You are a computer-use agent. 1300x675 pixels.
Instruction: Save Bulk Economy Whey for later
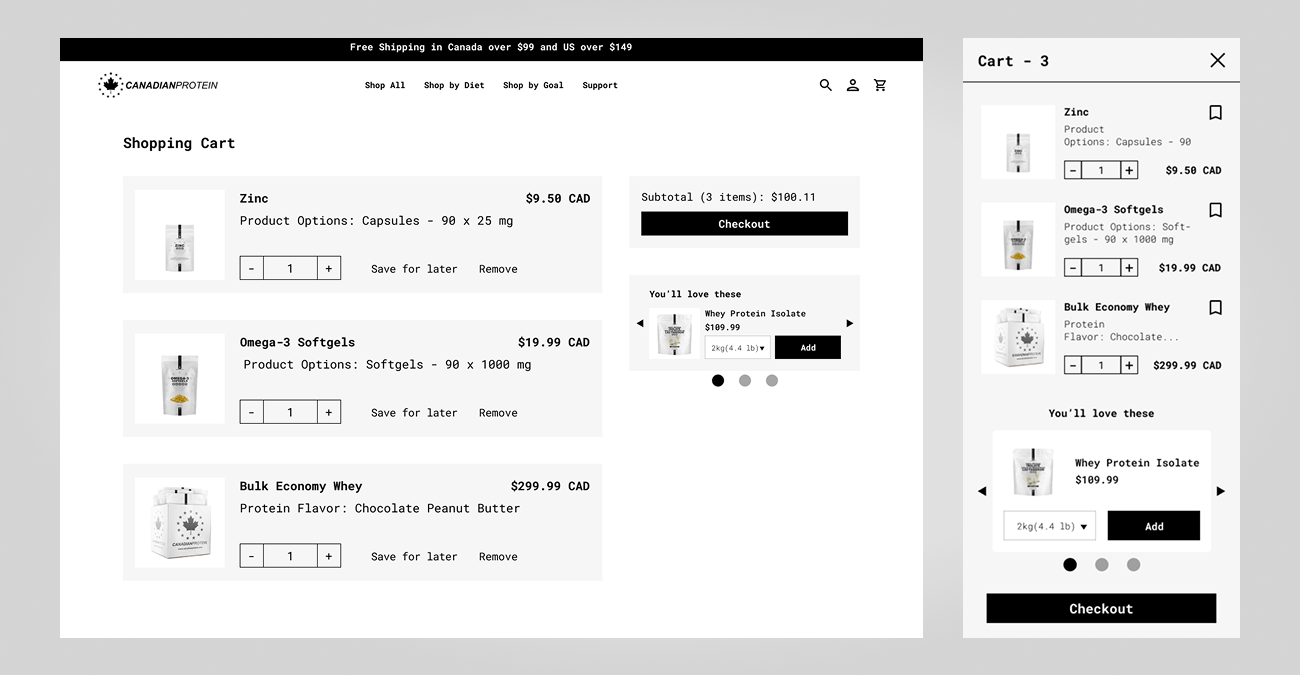pos(414,557)
